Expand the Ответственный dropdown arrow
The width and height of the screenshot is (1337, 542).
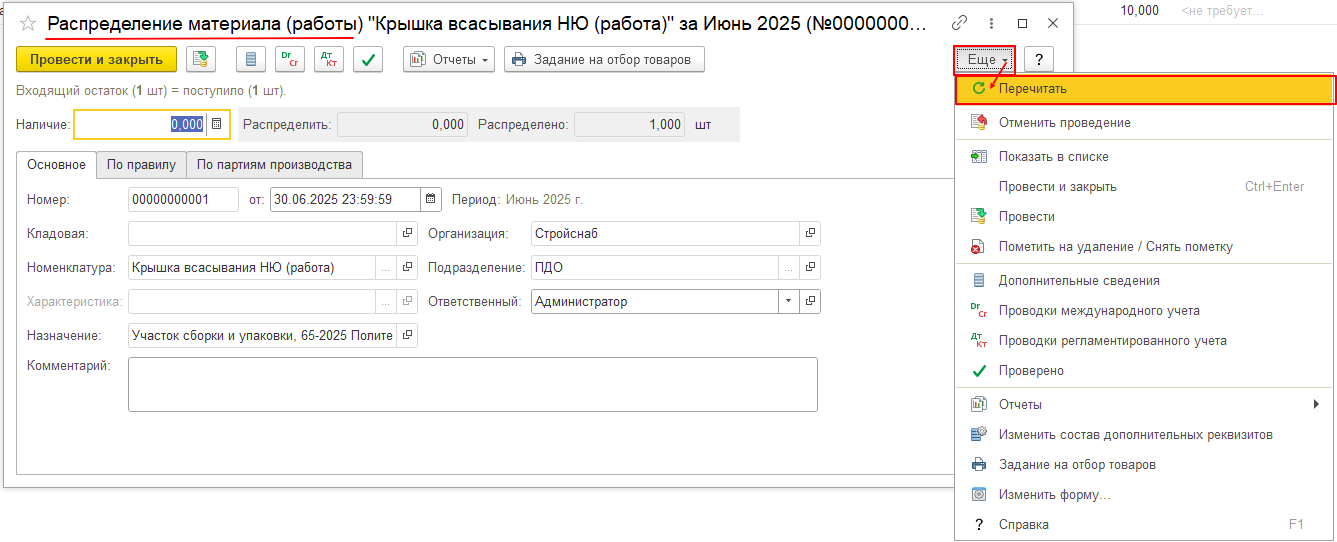(788, 301)
